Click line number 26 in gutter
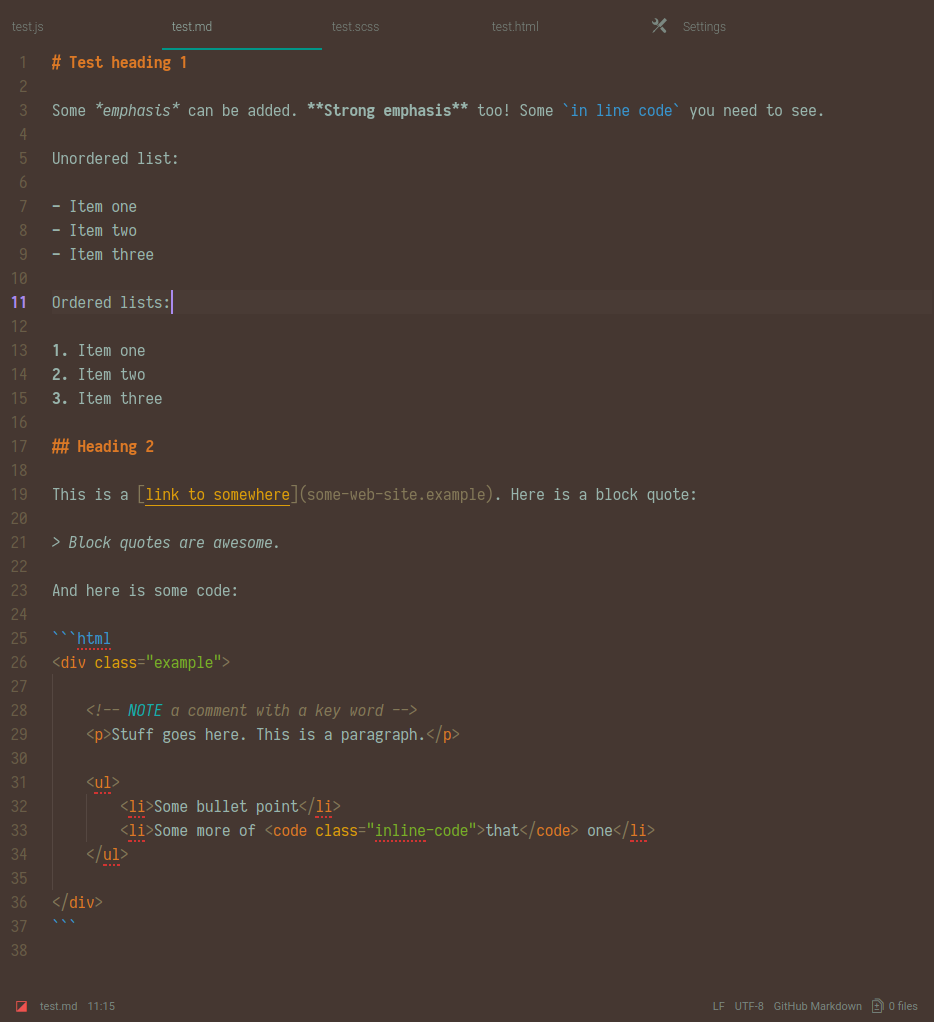934x1022 pixels. tap(19, 662)
